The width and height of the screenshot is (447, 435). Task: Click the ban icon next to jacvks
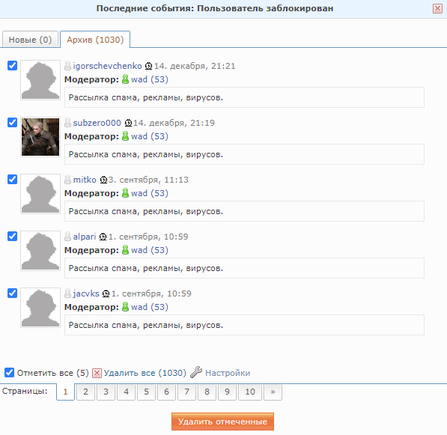[106, 294]
